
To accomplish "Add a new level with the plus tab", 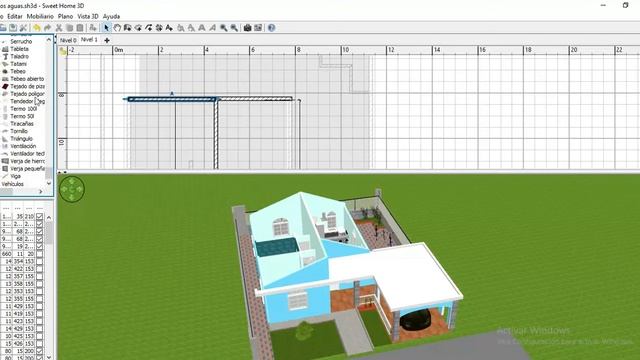I will [x=107, y=40].
